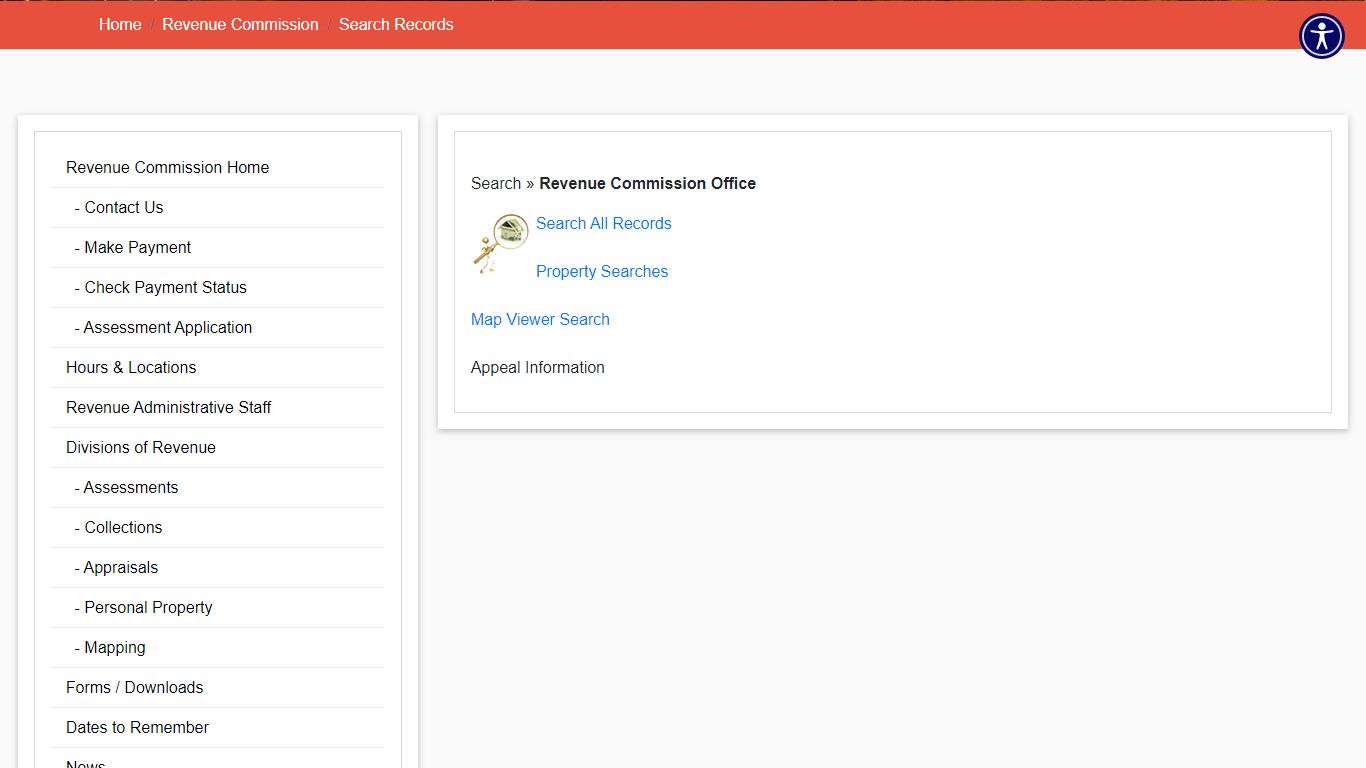Select Divisions of Revenue sidebar item
1366x768 pixels.
[218, 447]
